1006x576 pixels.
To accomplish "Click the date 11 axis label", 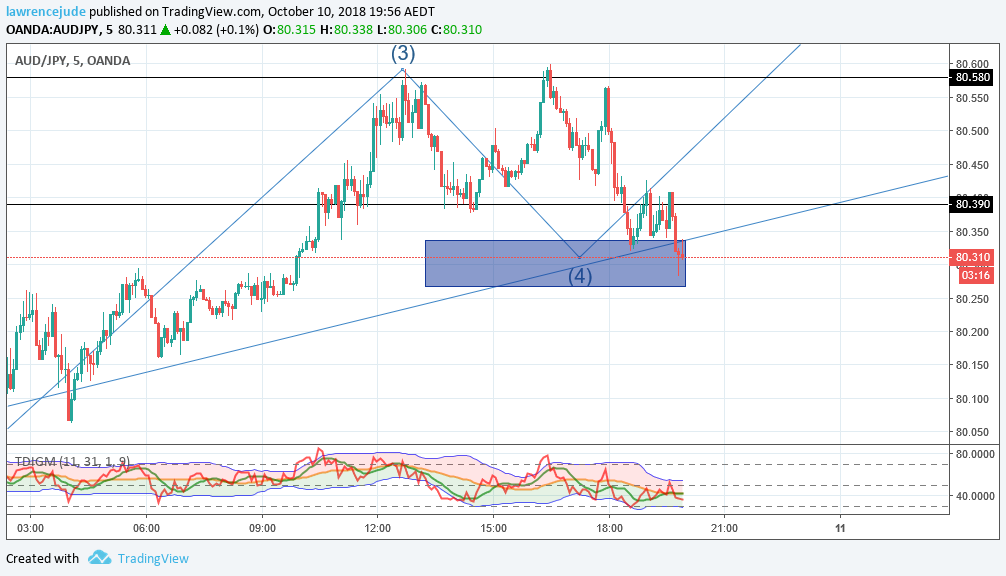I will tap(840, 529).
